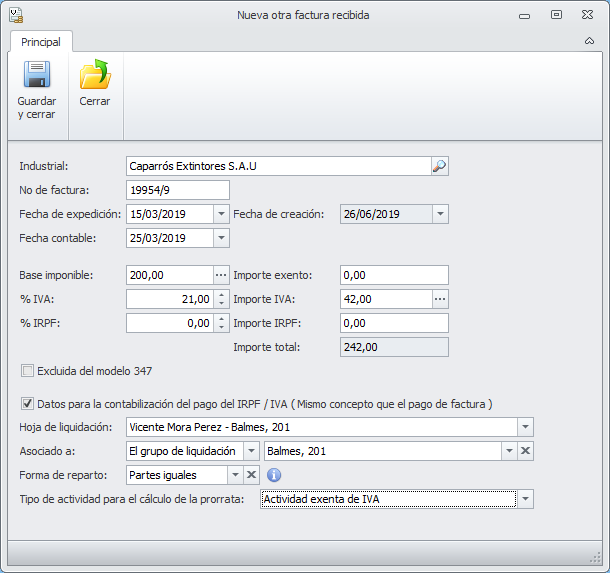Expand the Hoja de liquidación dropdown
This screenshot has height=573, width=610.
pyautogui.click(x=526, y=427)
